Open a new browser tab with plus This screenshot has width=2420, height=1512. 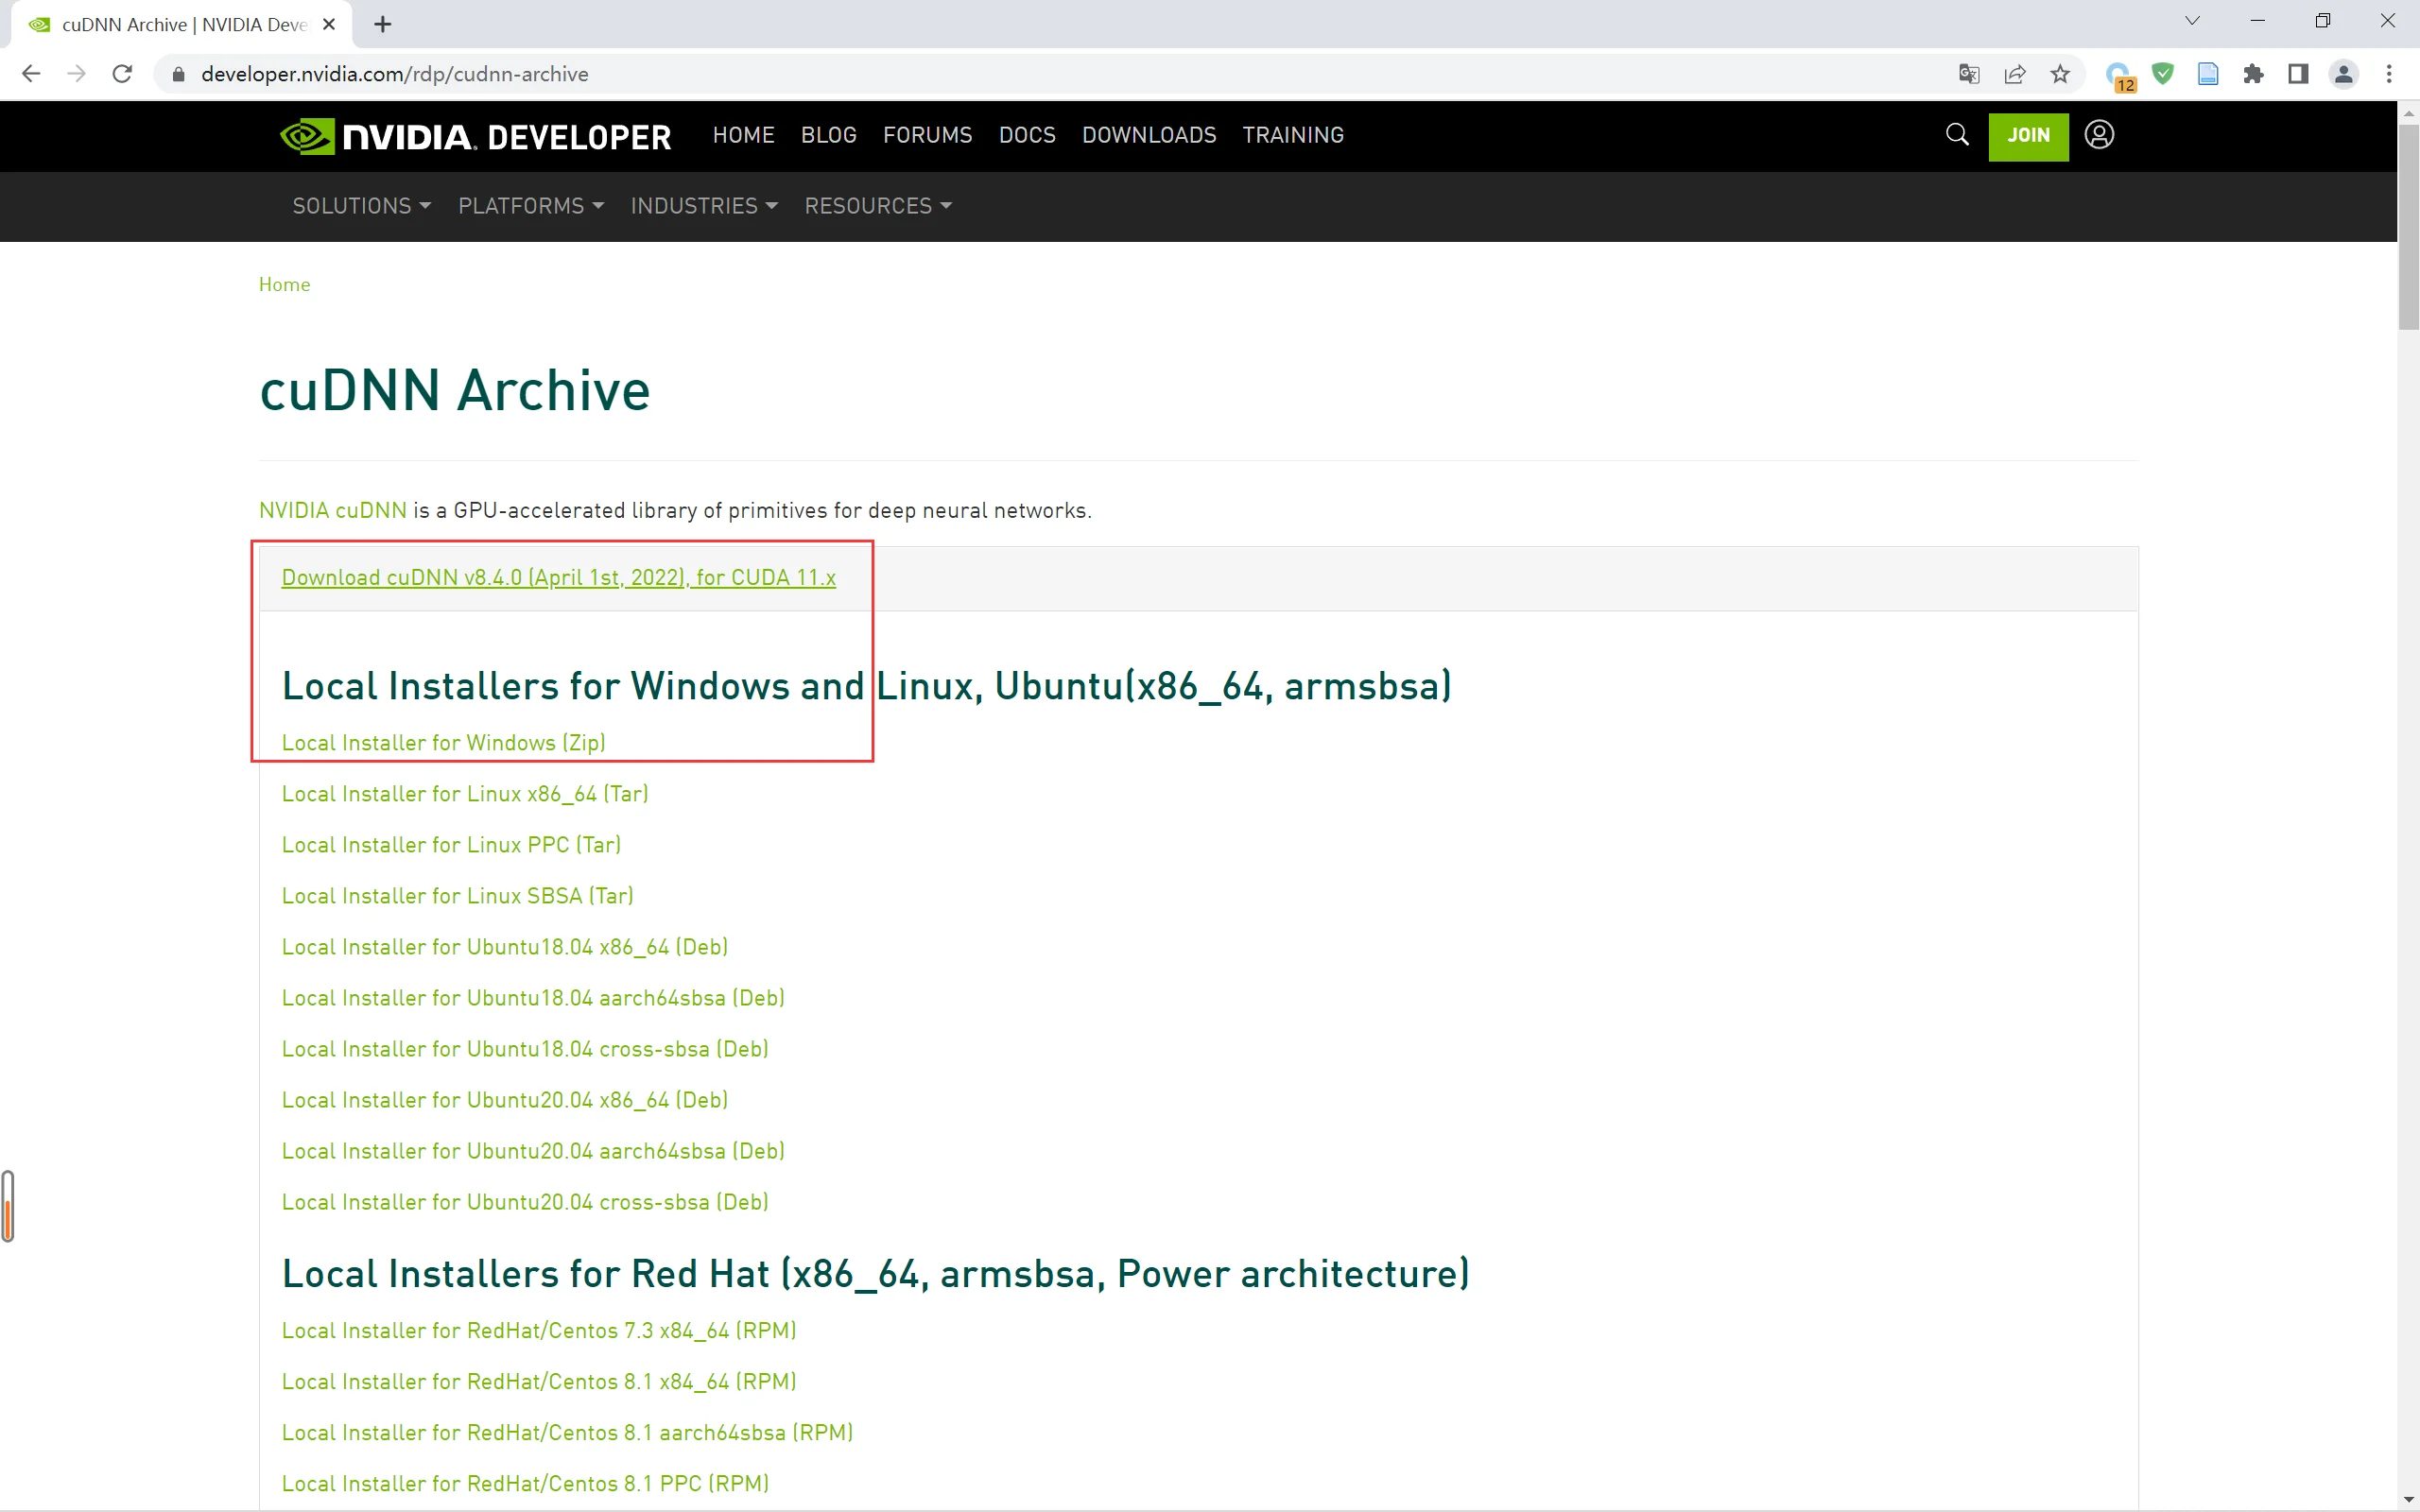click(x=383, y=24)
